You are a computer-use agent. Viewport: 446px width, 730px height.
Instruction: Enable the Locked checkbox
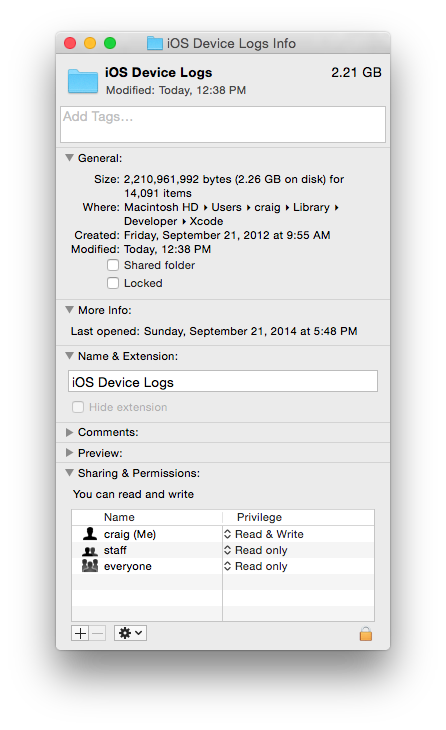pyautogui.click(x=113, y=283)
